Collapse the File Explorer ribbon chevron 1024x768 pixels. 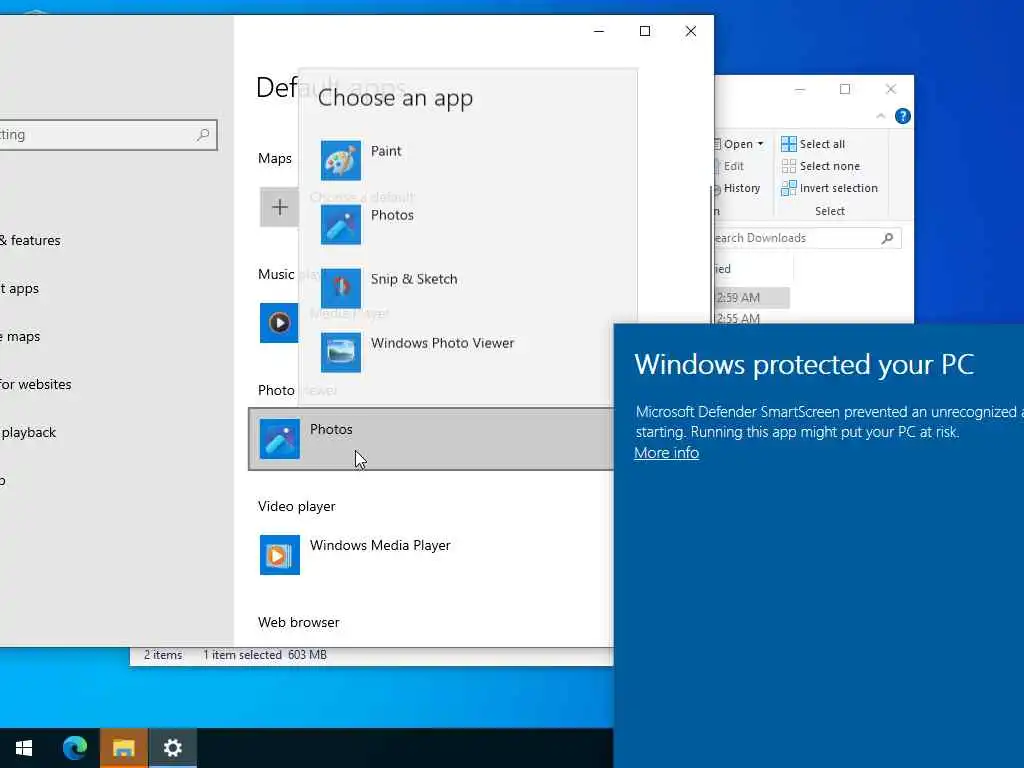point(880,116)
